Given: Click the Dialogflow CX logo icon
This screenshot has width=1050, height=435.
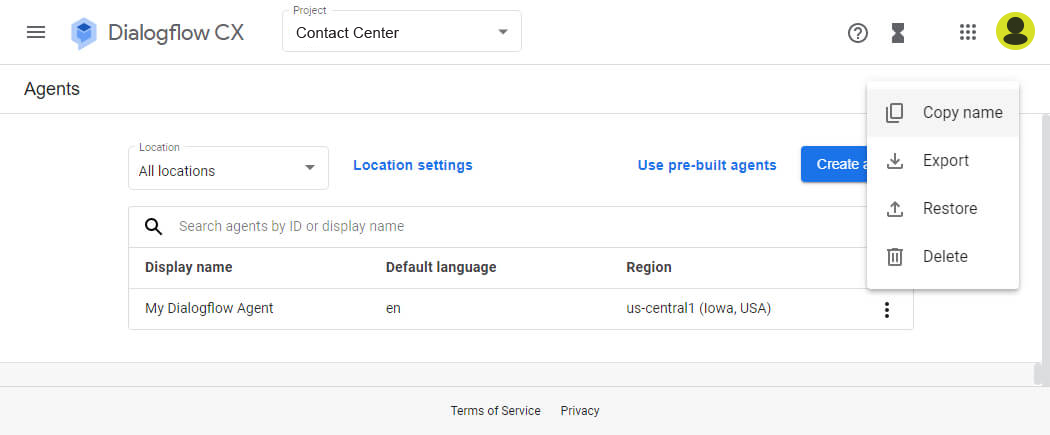Looking at the screenshot, I should 84,33.
